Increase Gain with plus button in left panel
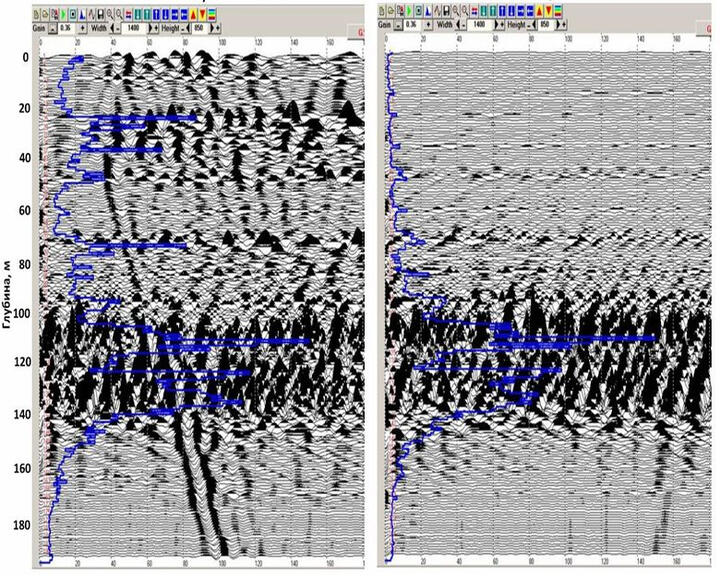 coord(82,29)
